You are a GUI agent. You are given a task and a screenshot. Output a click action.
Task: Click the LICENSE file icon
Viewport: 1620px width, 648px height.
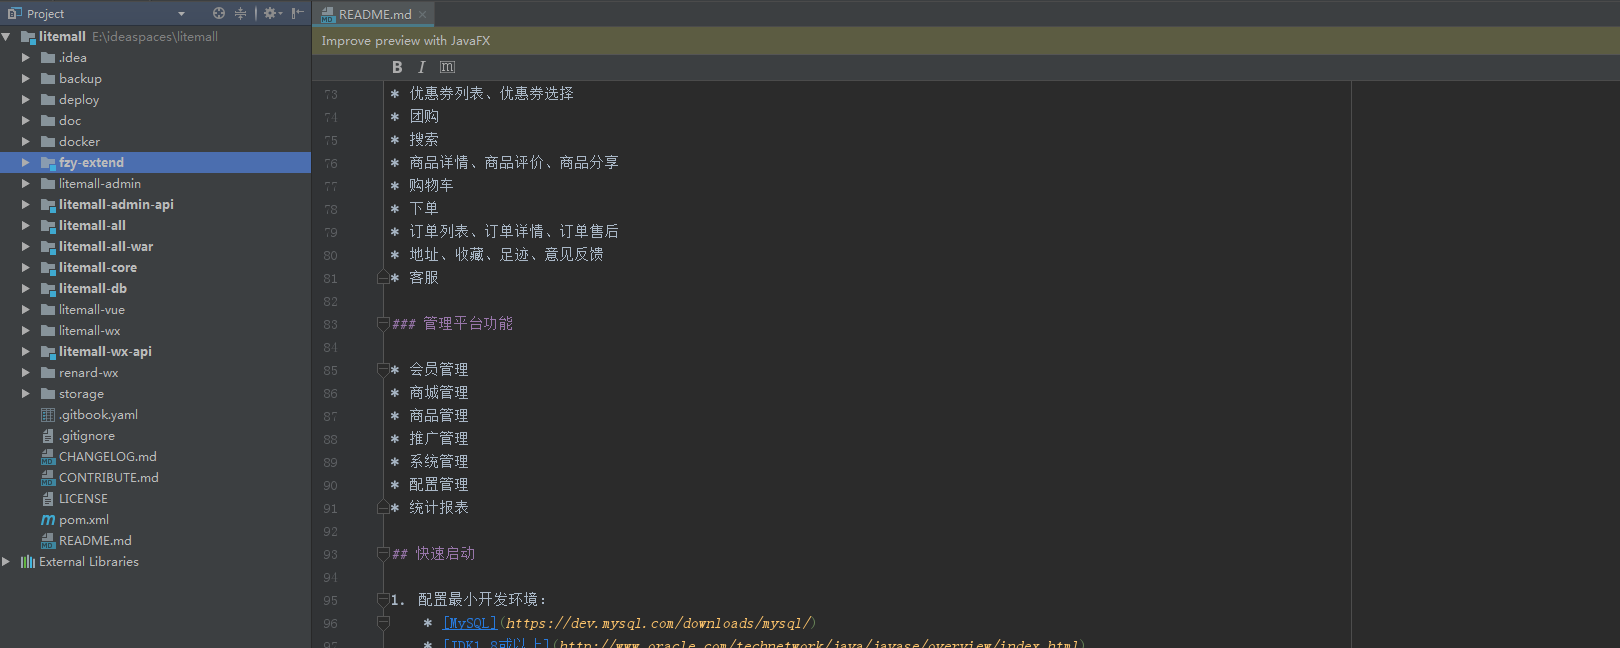tap(48, 499)
